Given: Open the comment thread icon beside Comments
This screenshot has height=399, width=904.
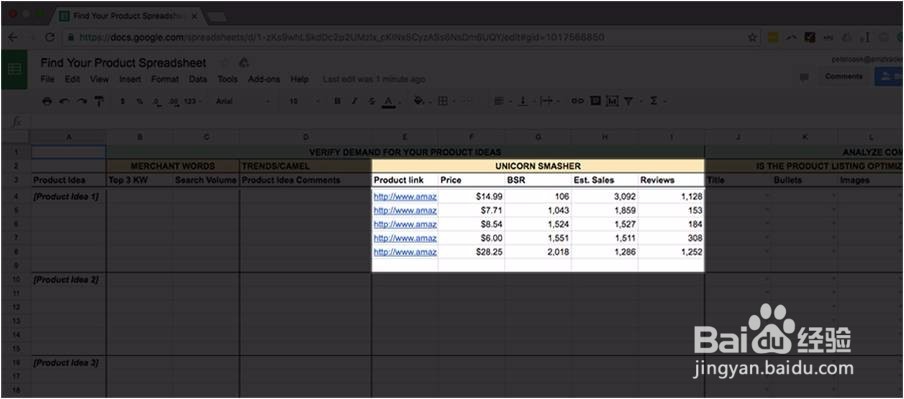Looking at the screenshot, I should coord(804,77).
